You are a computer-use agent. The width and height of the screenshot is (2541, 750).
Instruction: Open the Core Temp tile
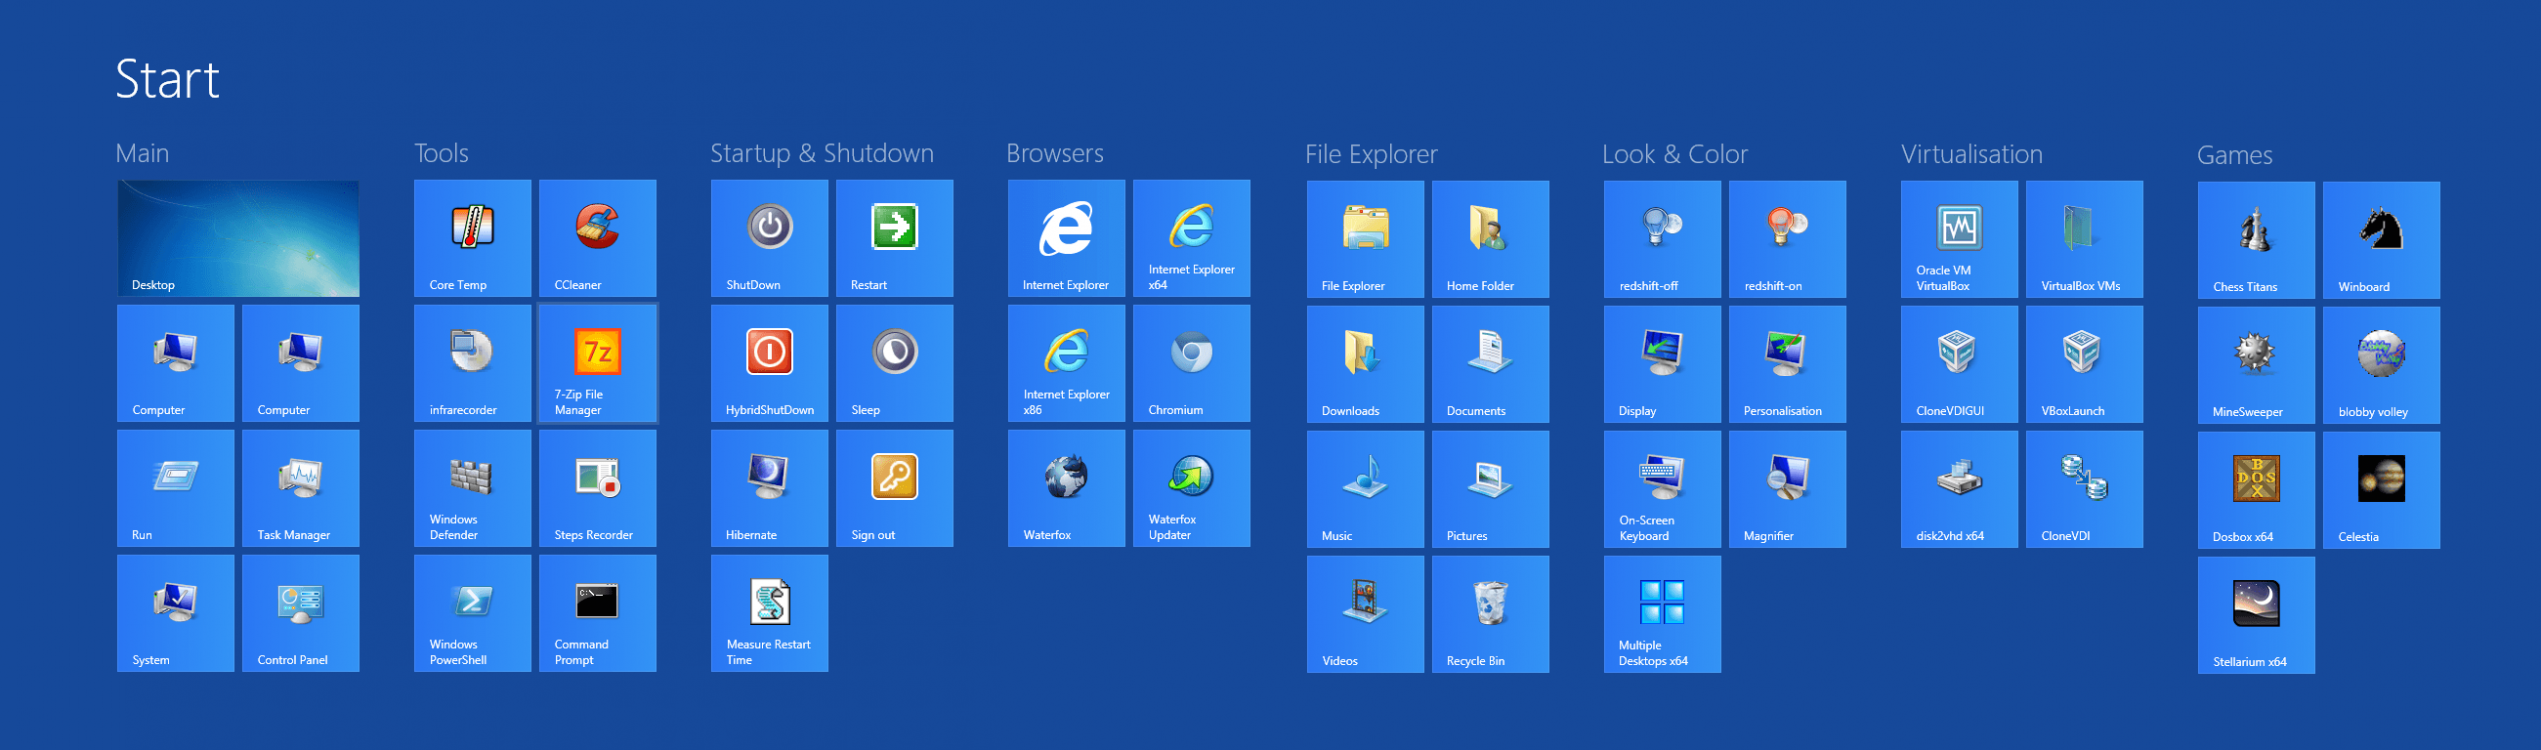pyautogui.click(x=472, y=238)
